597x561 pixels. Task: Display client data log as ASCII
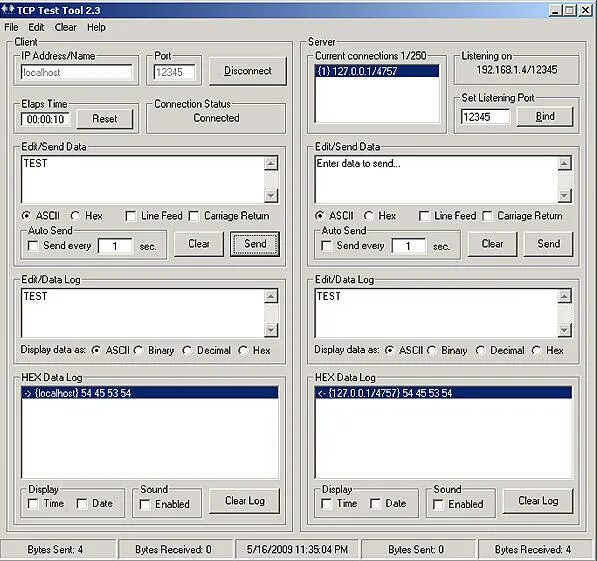(x=96, y=350)
